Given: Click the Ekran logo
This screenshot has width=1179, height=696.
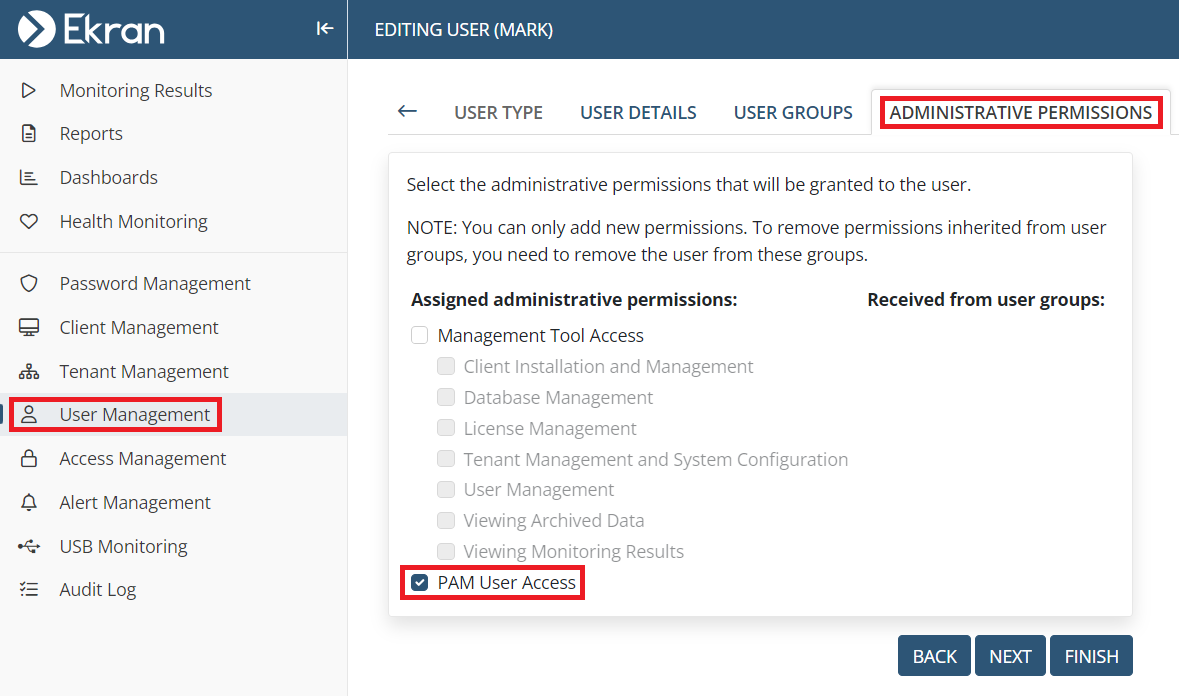Looking at the screenshot, I should (x=91, y=29).
